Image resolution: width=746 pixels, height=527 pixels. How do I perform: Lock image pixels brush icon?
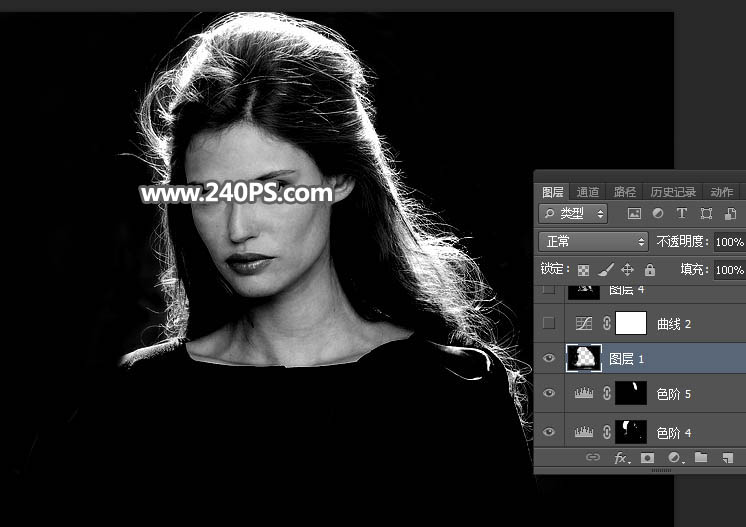(606, 270)
